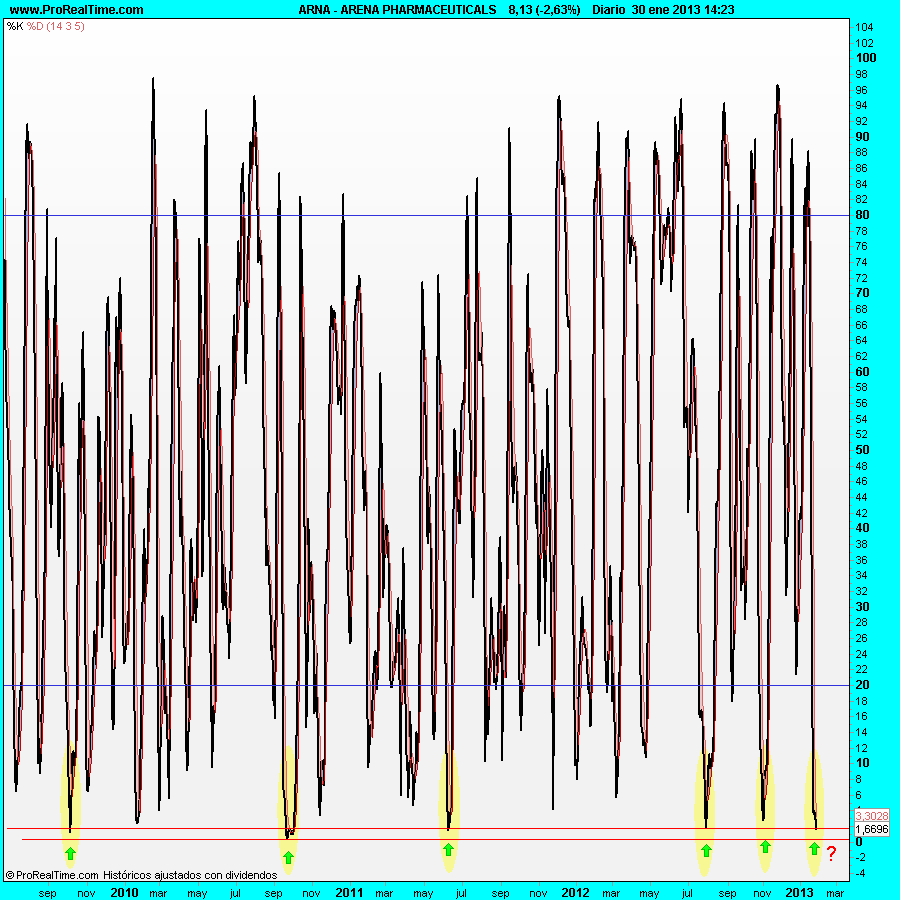Click the 30 value on the y-axis
Screen dimensions: 900x900
(x=862, y=606)
